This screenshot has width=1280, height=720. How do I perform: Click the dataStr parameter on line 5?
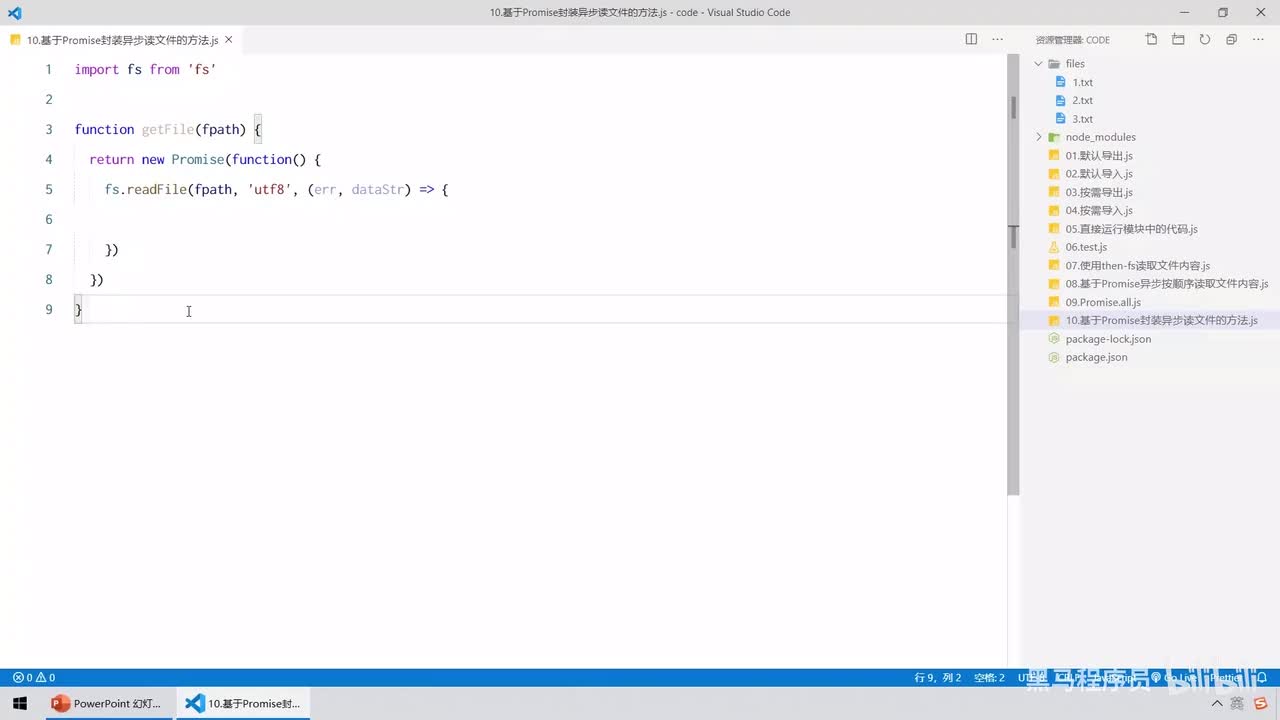378,189
